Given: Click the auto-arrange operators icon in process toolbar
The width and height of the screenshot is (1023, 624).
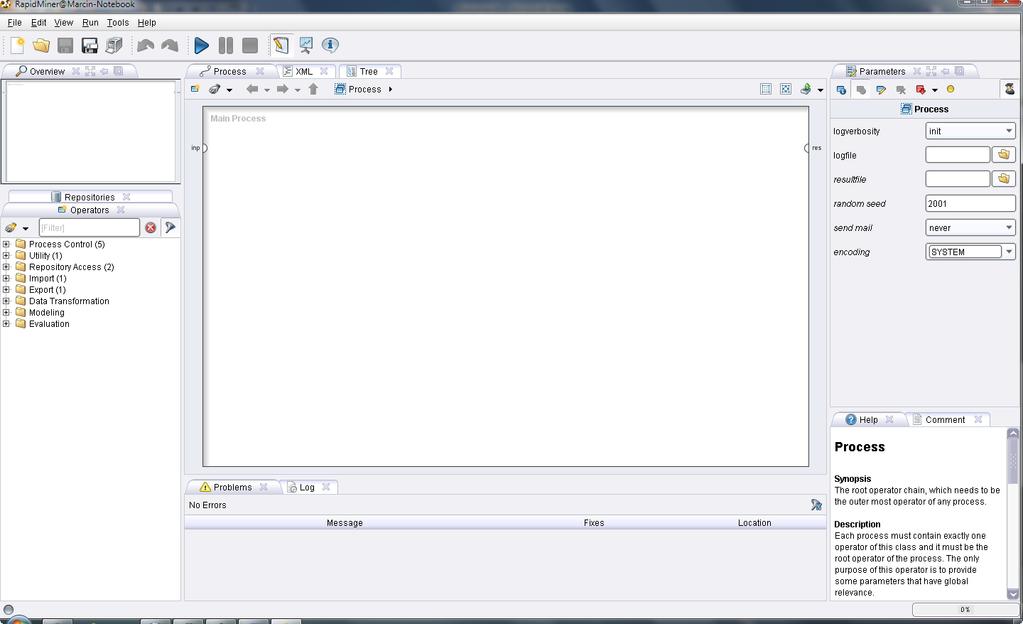Looking at the screenshot, I should [x=766, y=89].
